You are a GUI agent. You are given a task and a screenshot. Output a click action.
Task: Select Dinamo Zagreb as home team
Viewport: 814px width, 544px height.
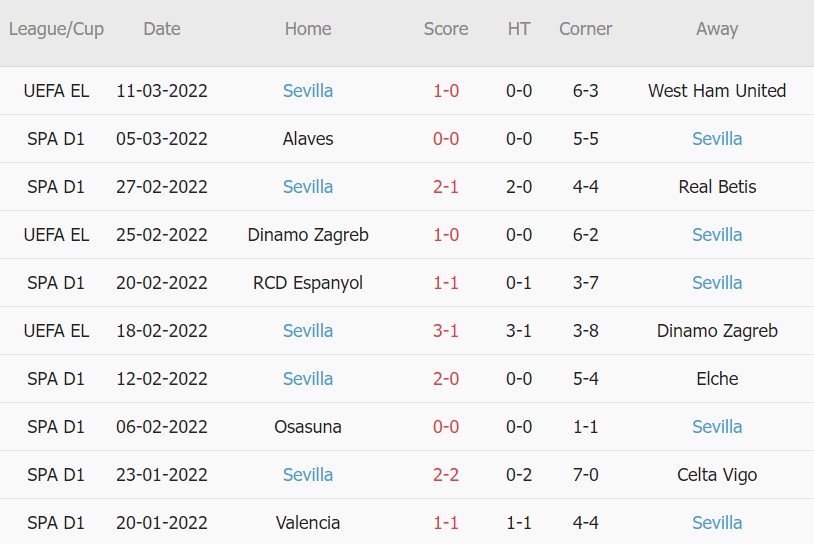pos(308,235)
